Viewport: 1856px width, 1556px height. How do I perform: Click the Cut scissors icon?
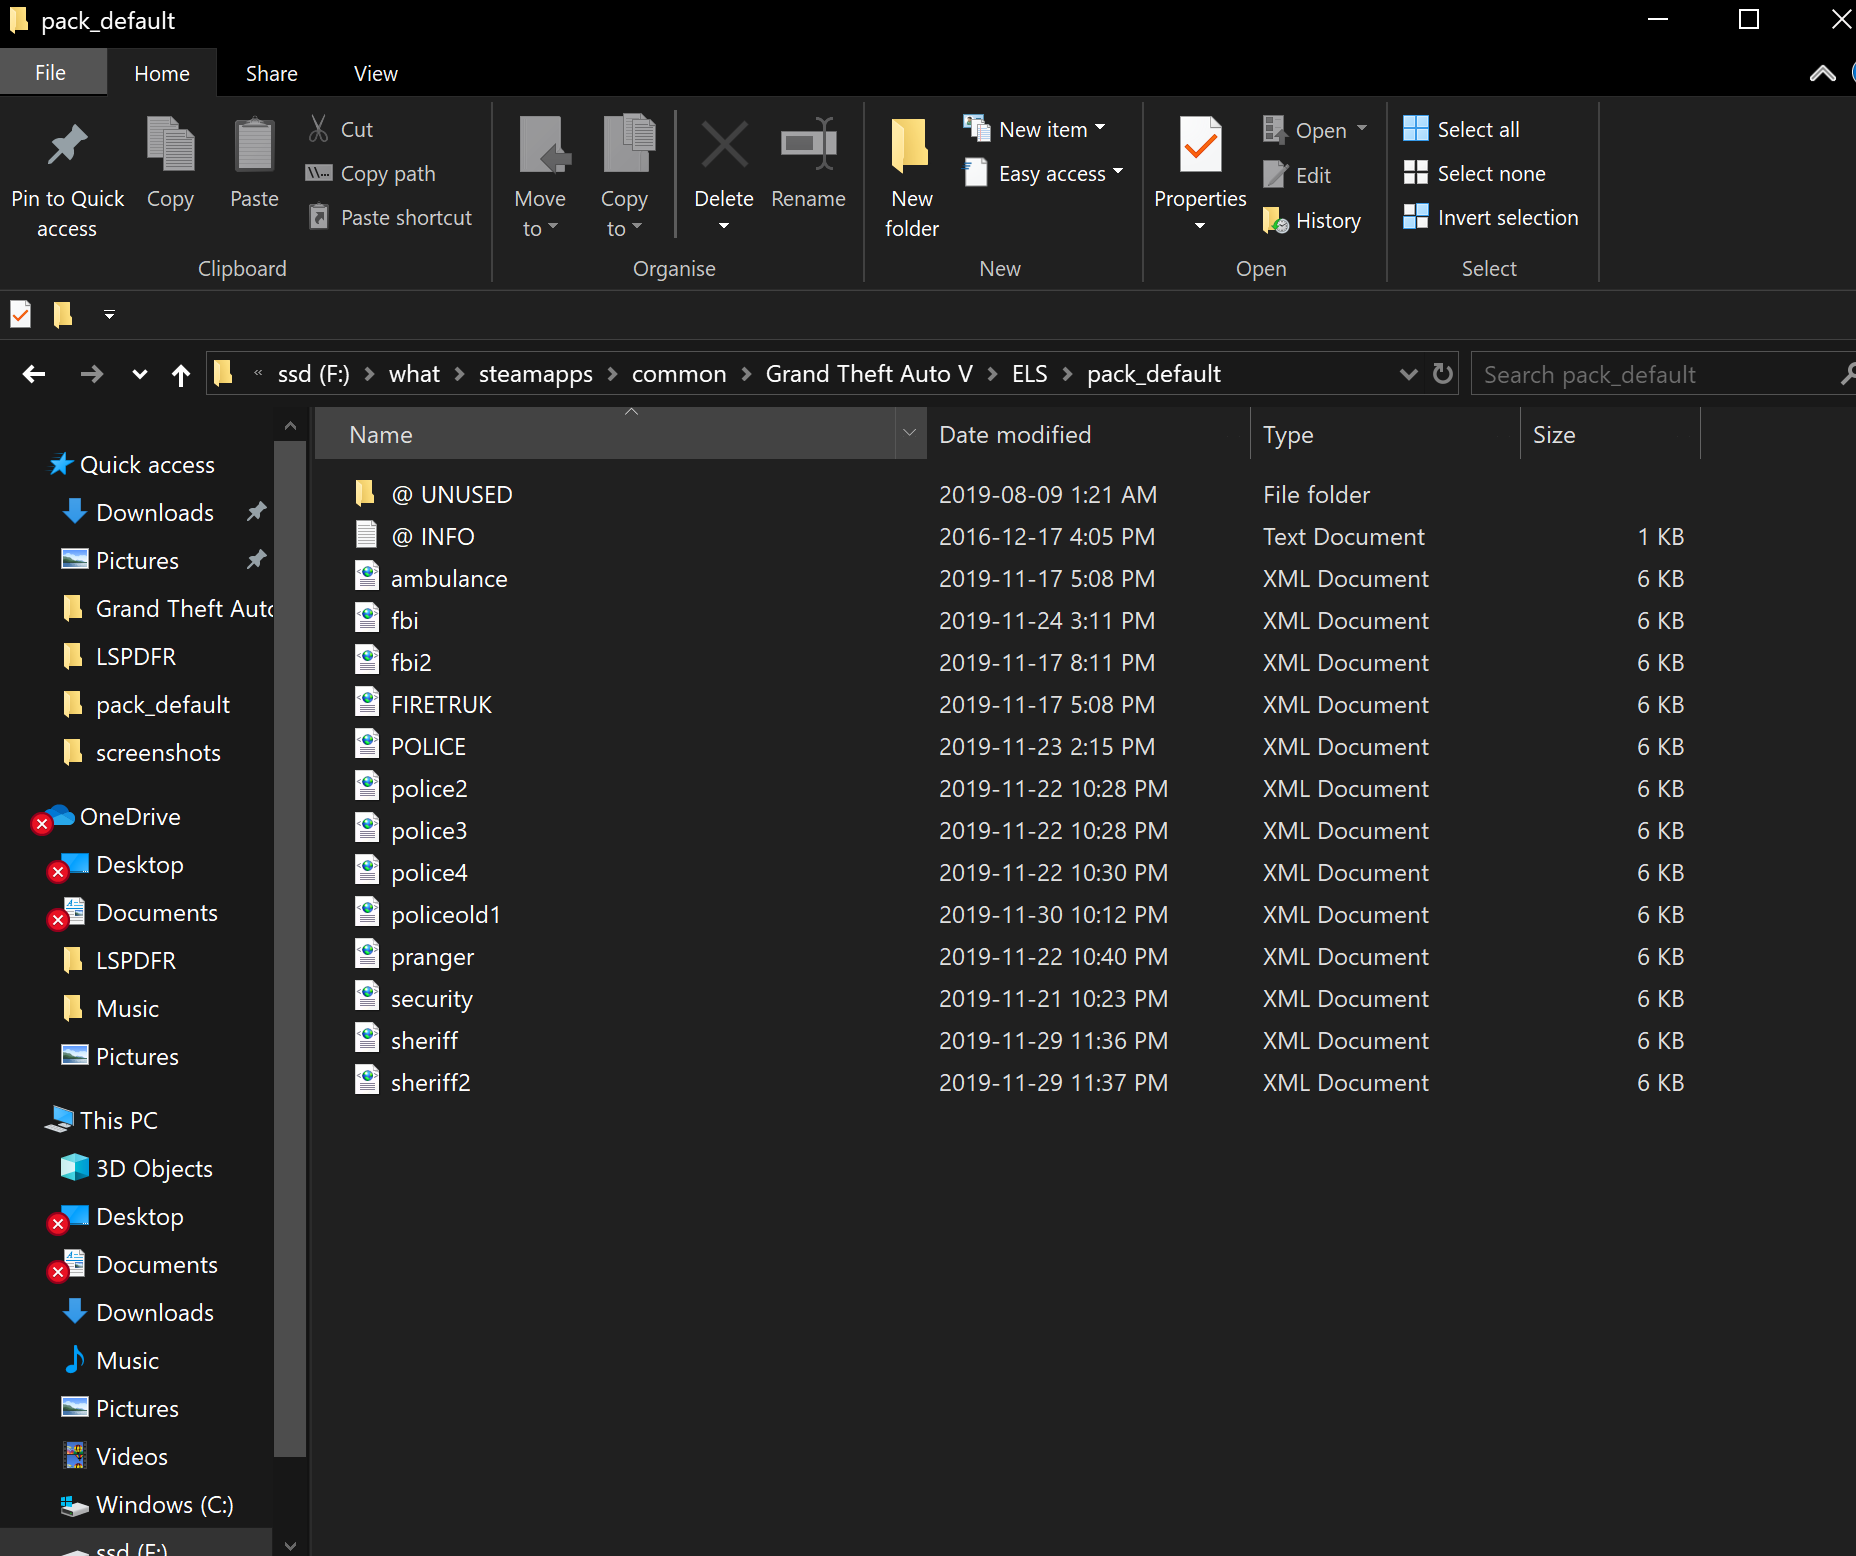(319, 129)
